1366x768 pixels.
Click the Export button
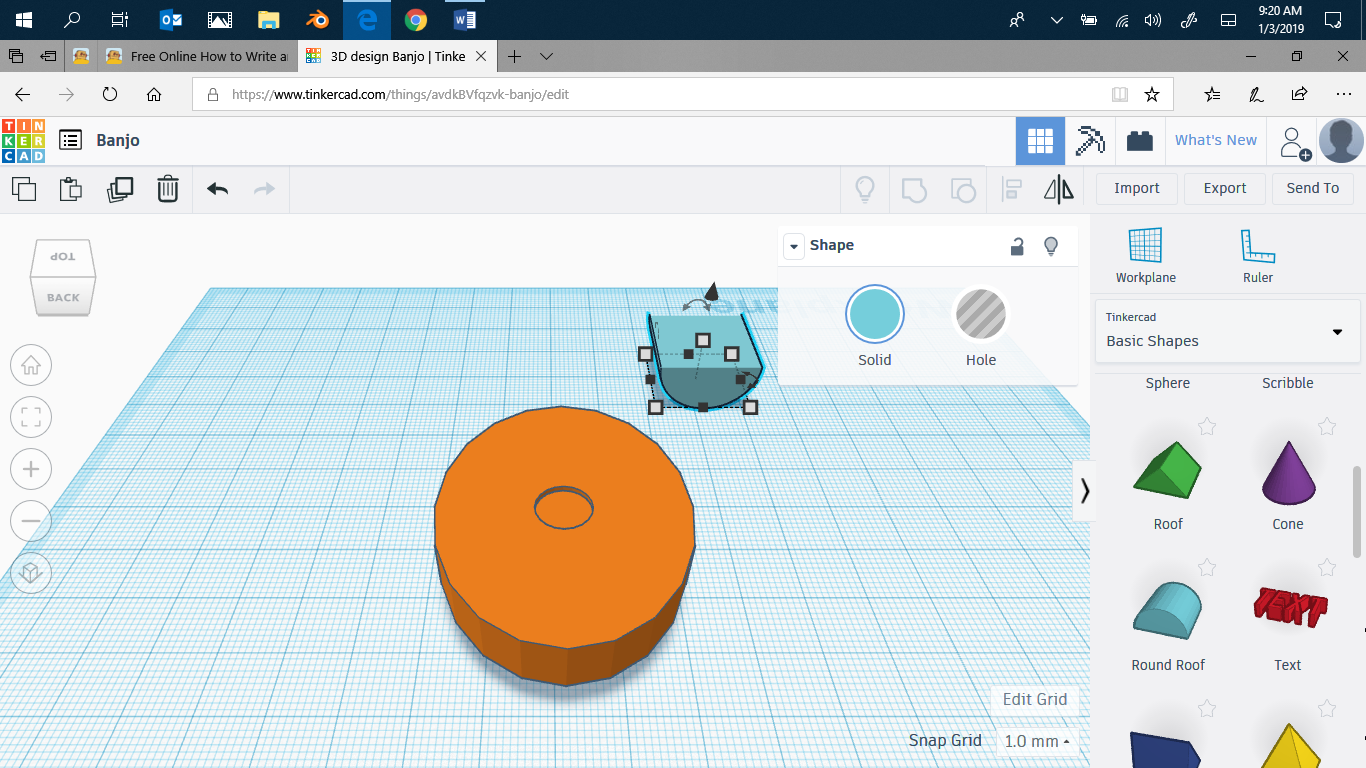click(1225, 188)
